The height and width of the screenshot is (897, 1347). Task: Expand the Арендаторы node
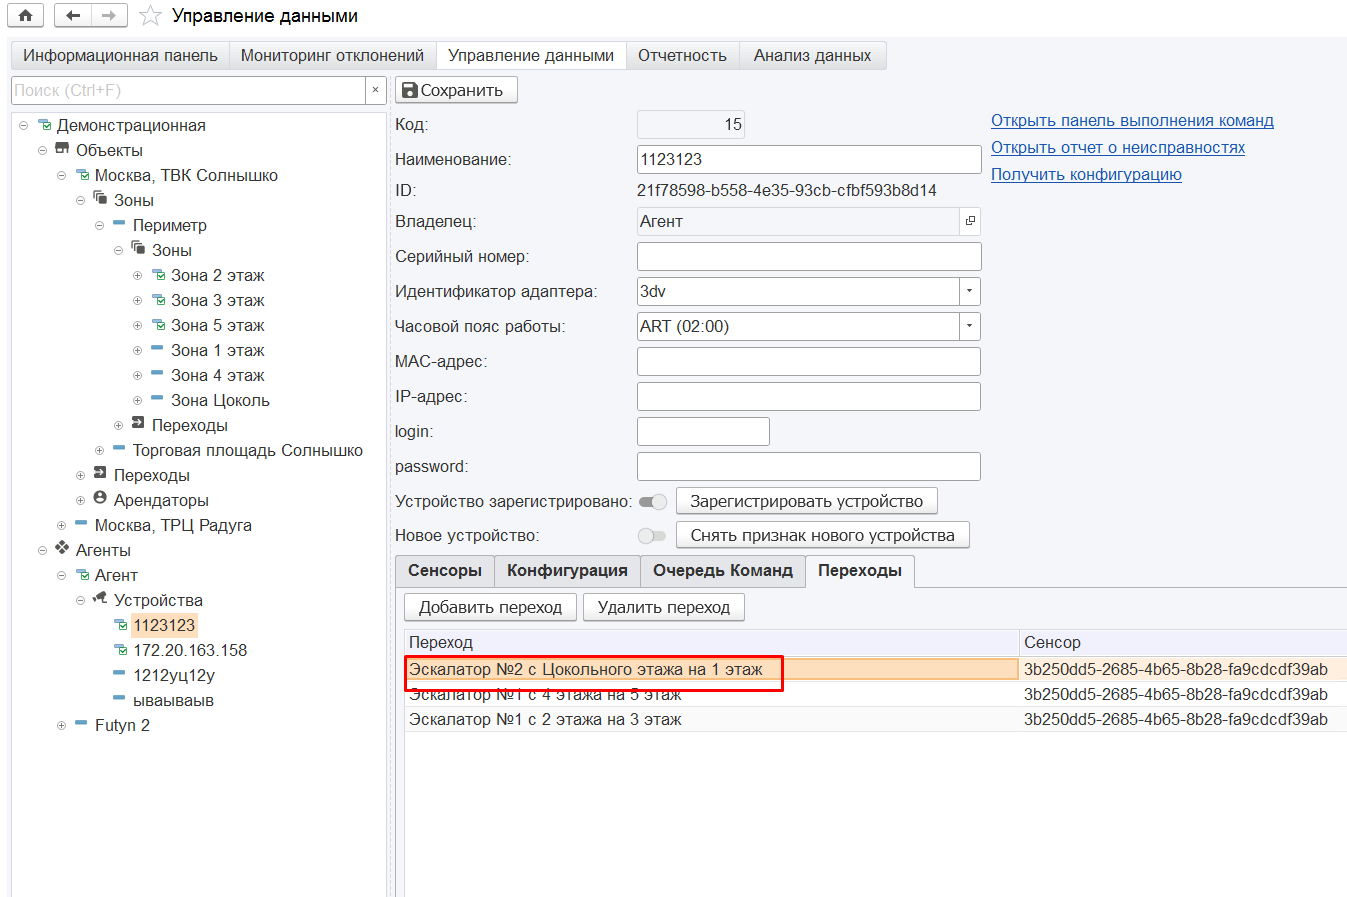point(80,500)
